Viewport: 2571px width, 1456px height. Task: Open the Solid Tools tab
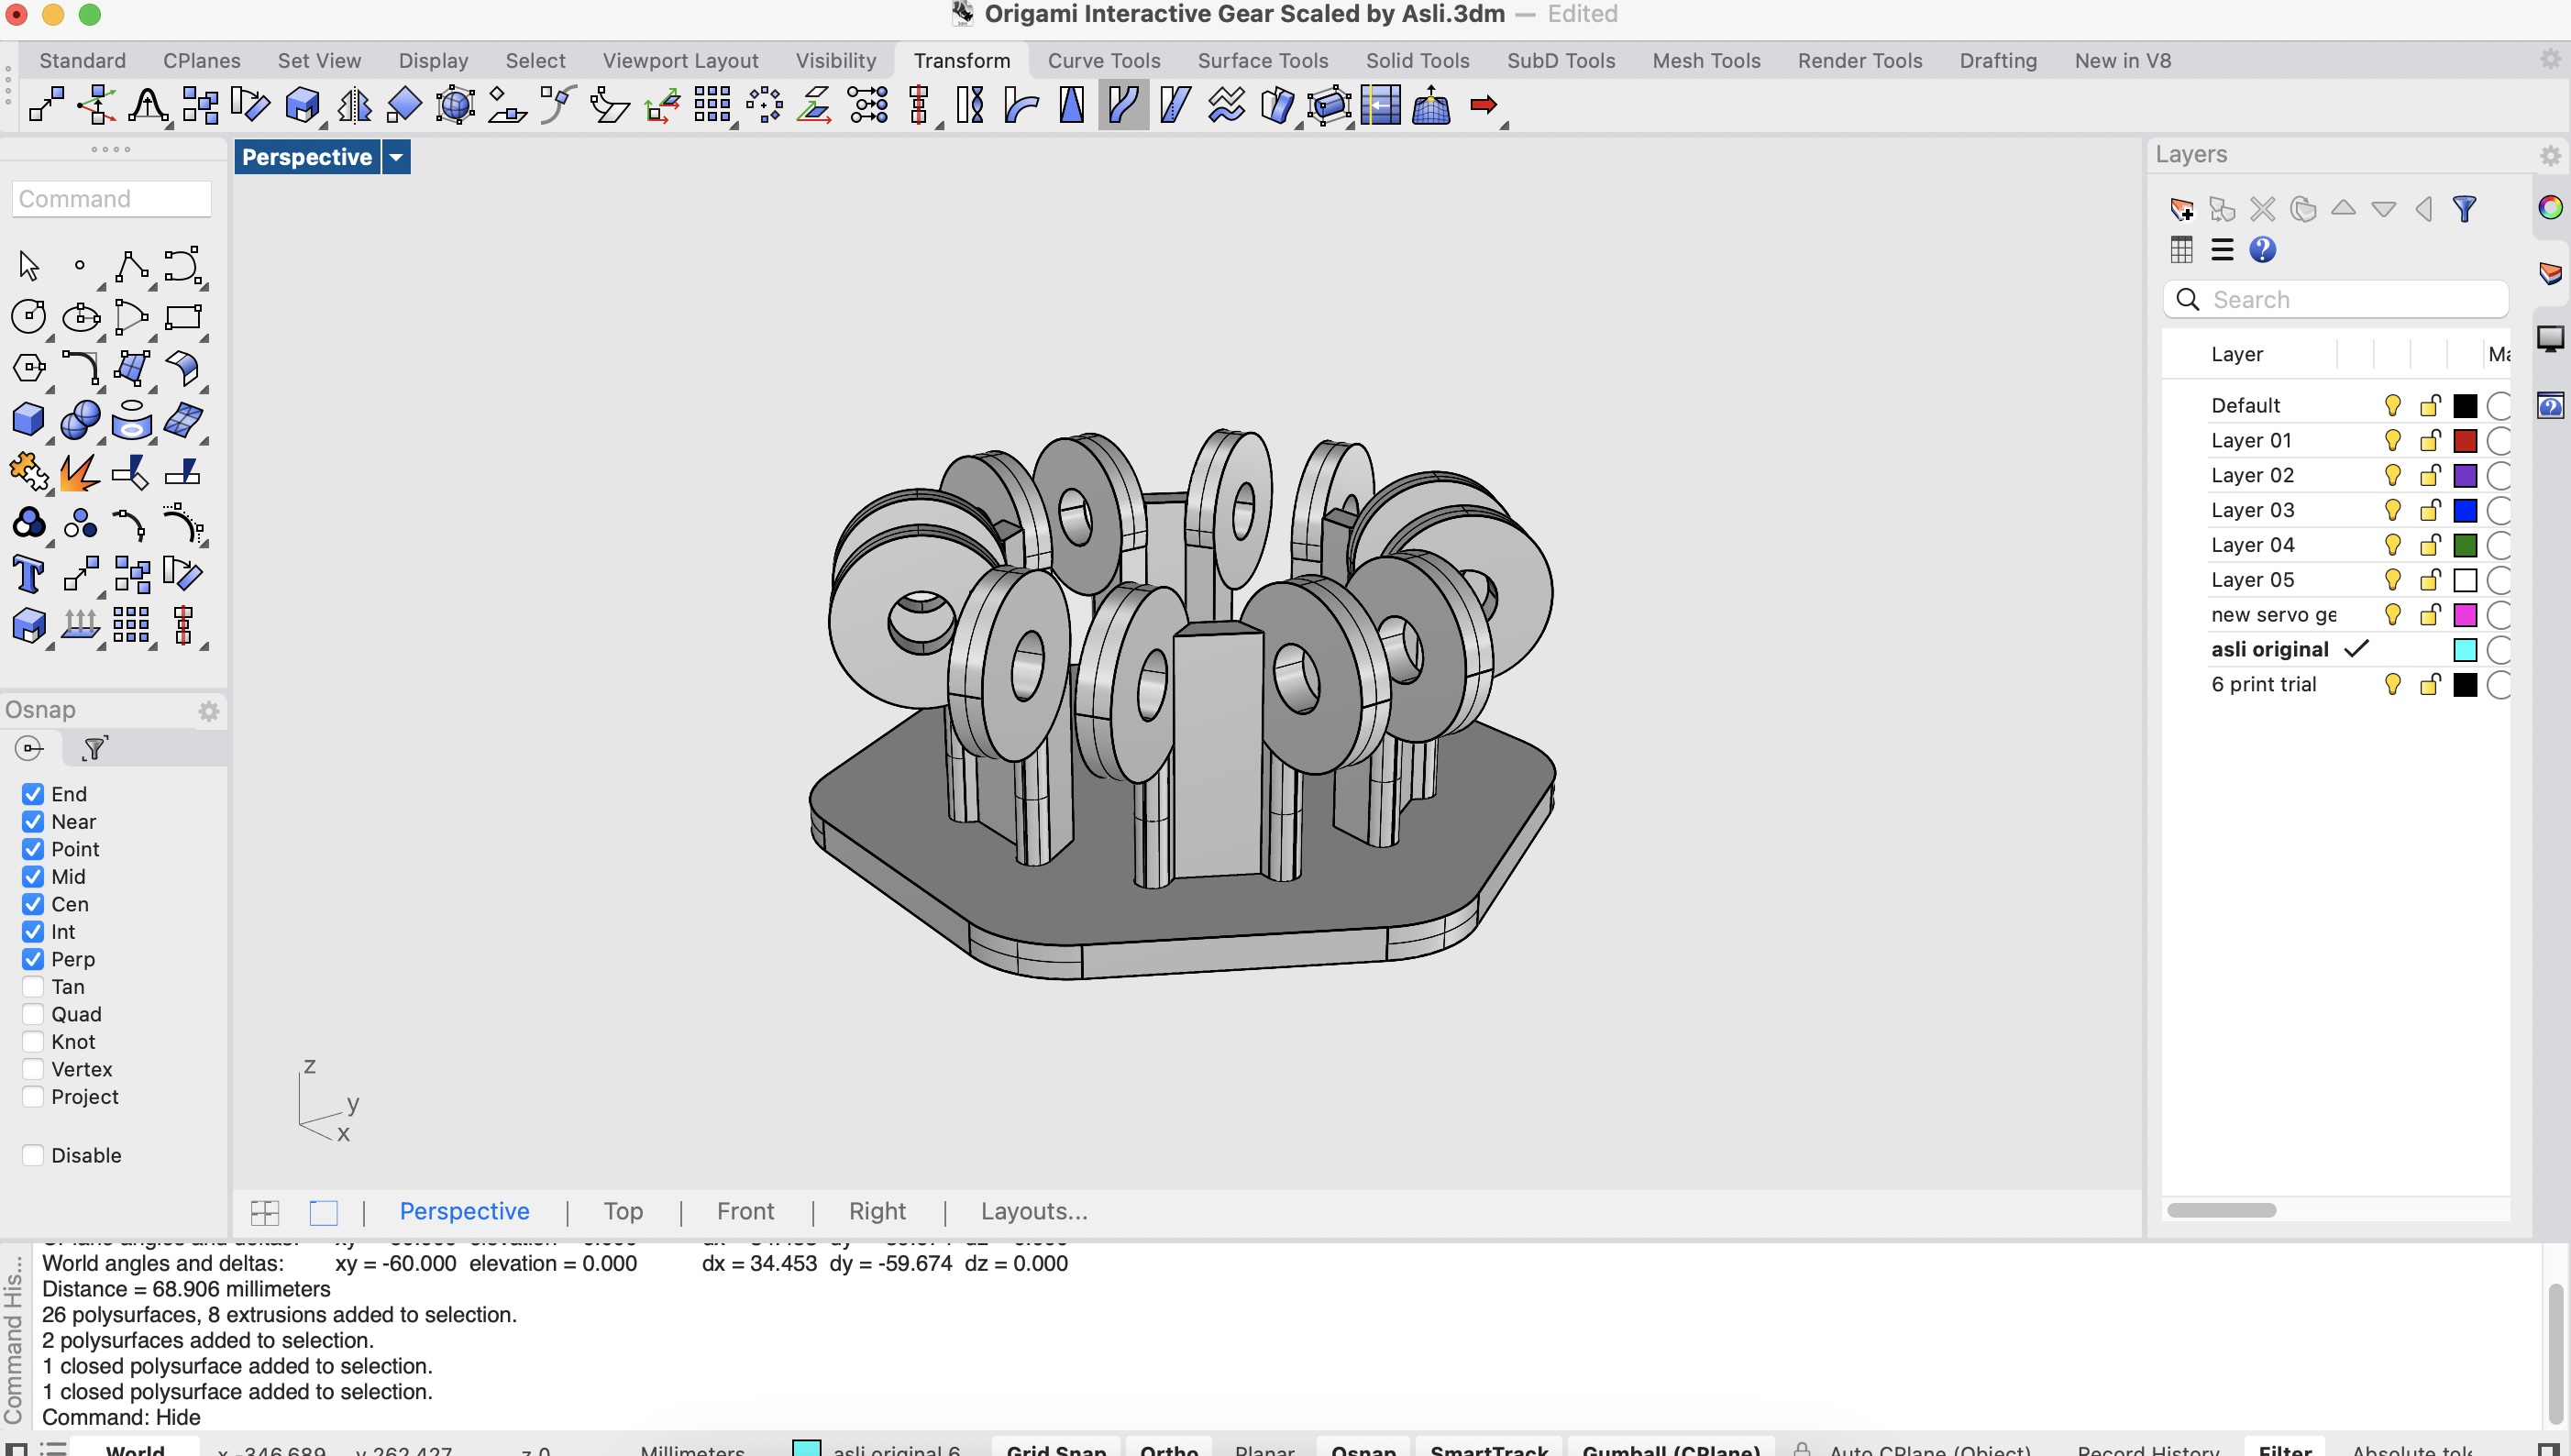(1417, 60)
